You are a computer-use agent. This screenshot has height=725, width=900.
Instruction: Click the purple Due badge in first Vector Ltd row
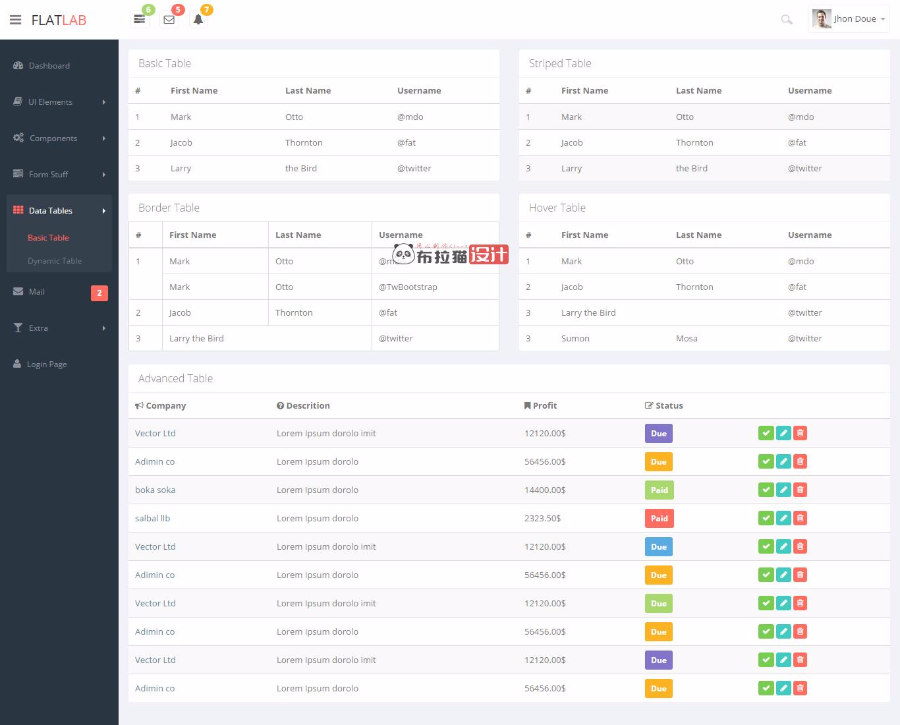(659, 433)
